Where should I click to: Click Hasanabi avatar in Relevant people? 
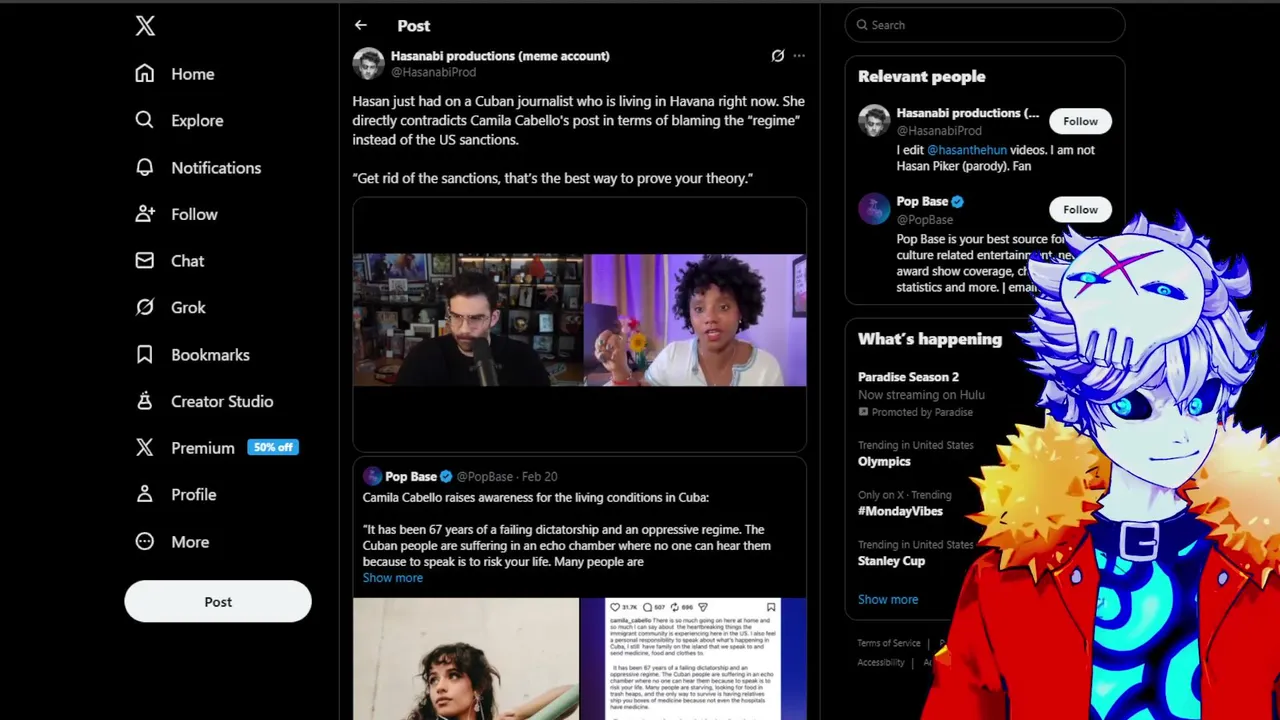click(874, 121)
